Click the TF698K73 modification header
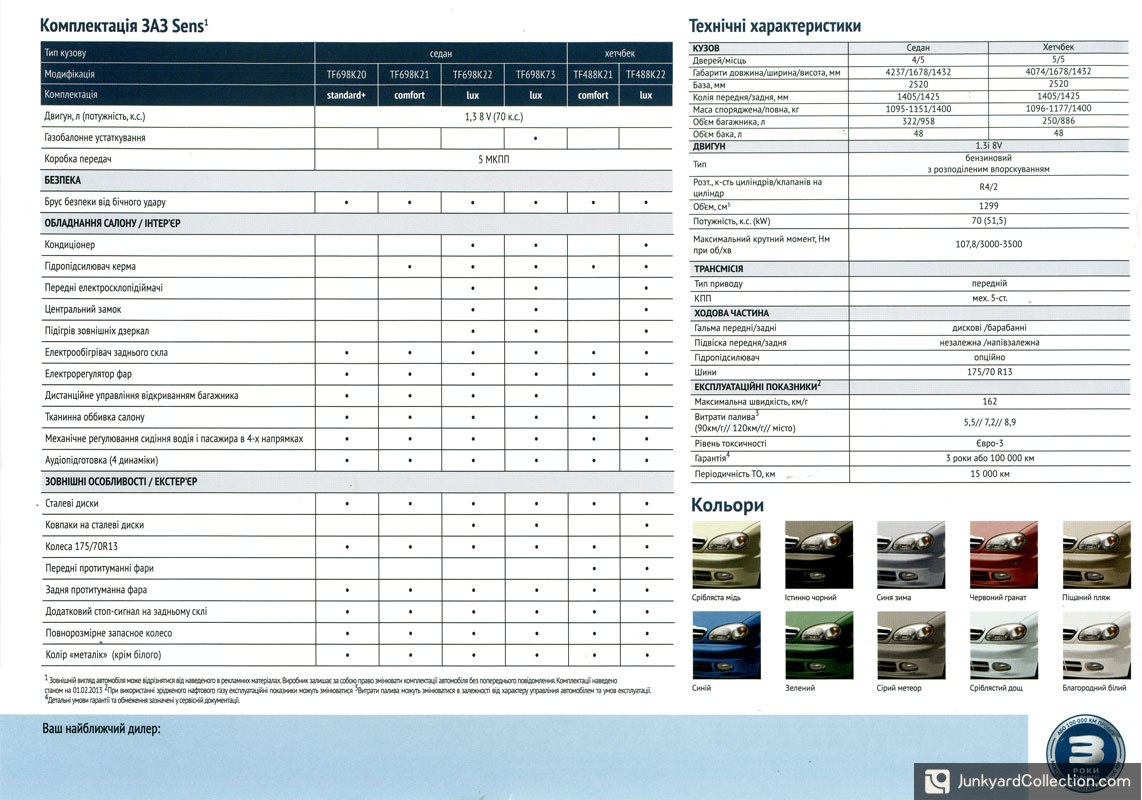The image size is (1142, 800). [535, 74]
